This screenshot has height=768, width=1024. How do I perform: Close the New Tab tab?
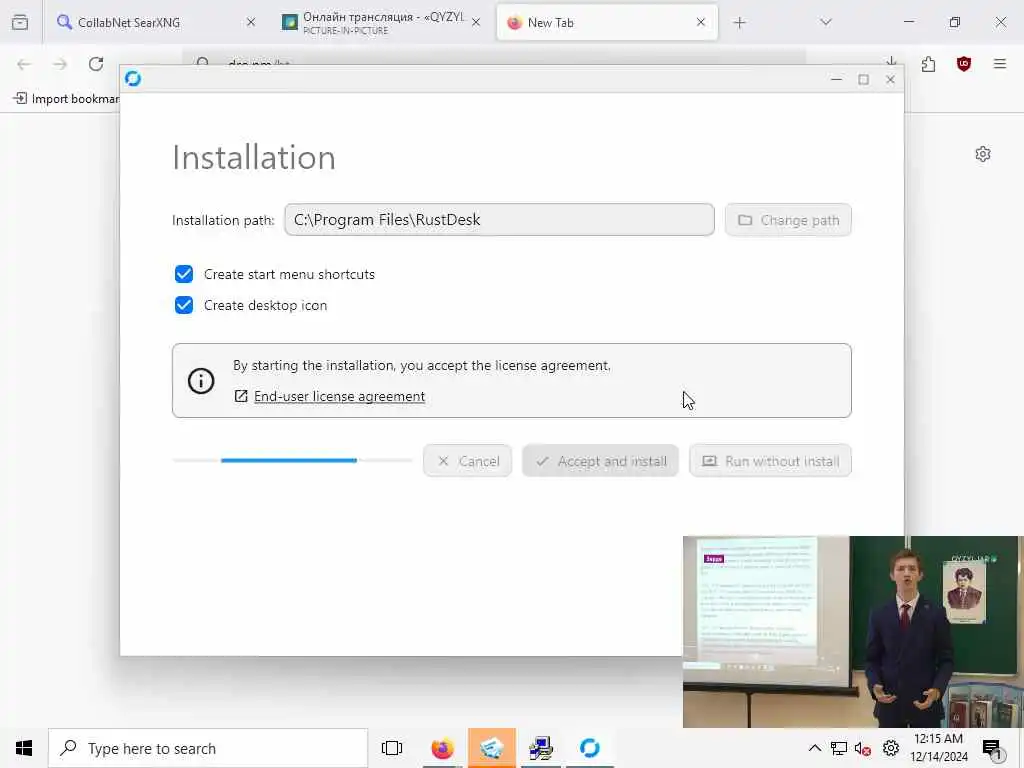point(701,22)
